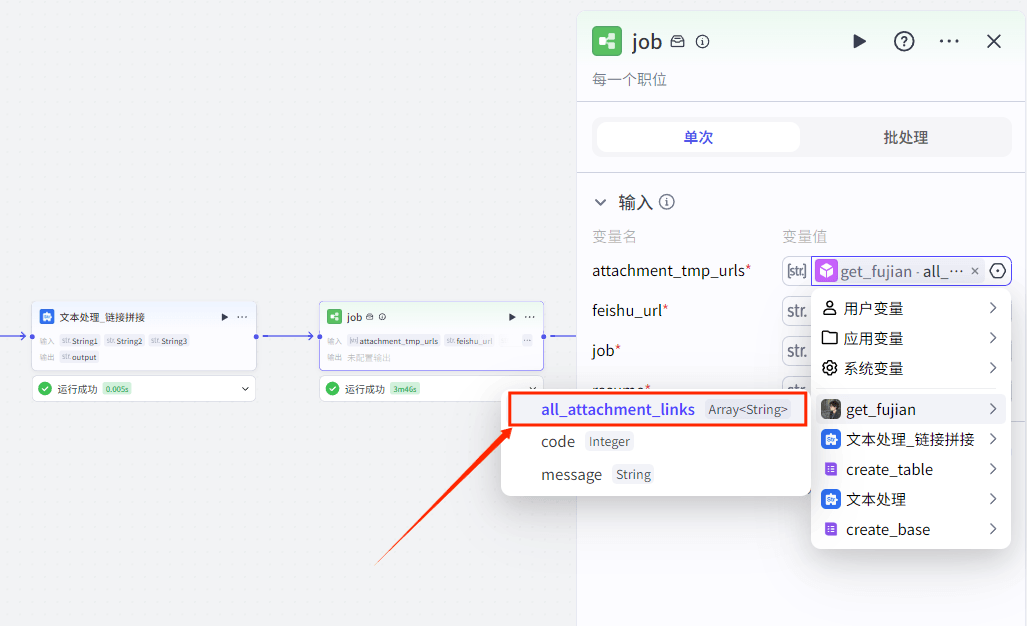Expand 运行成功 result under 文本处理_链接拼接 node
This screenshot has width=1027, height=626.
(x=245, y=389)
